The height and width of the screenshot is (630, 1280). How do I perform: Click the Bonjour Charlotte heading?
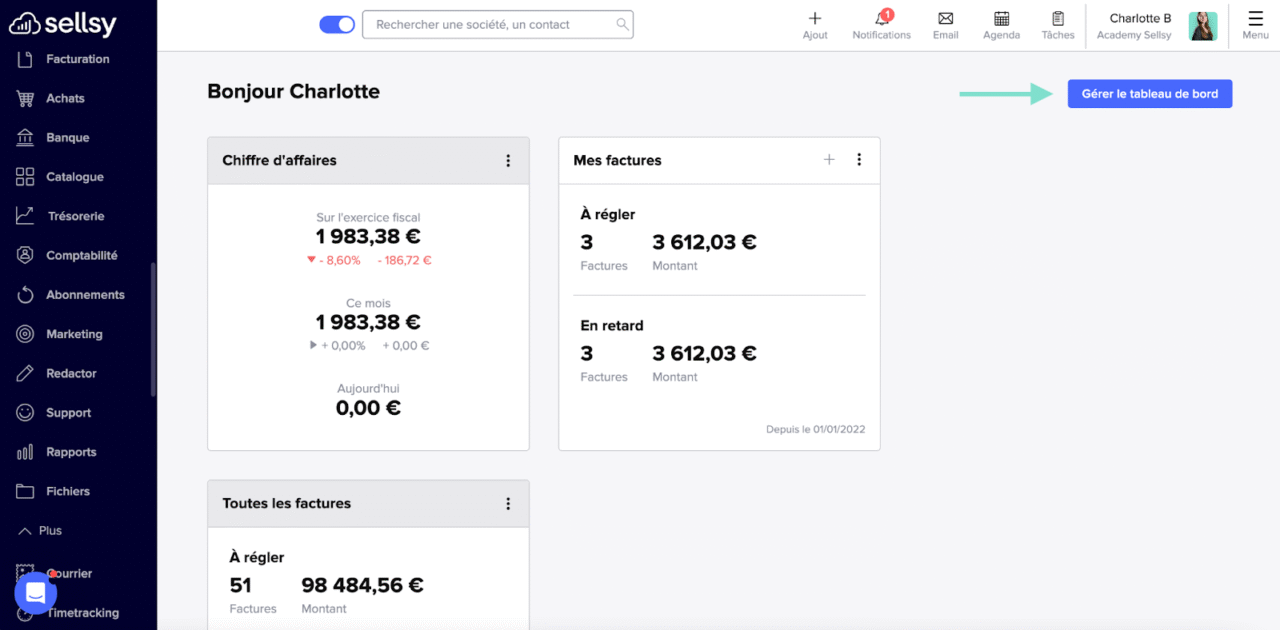293,92
